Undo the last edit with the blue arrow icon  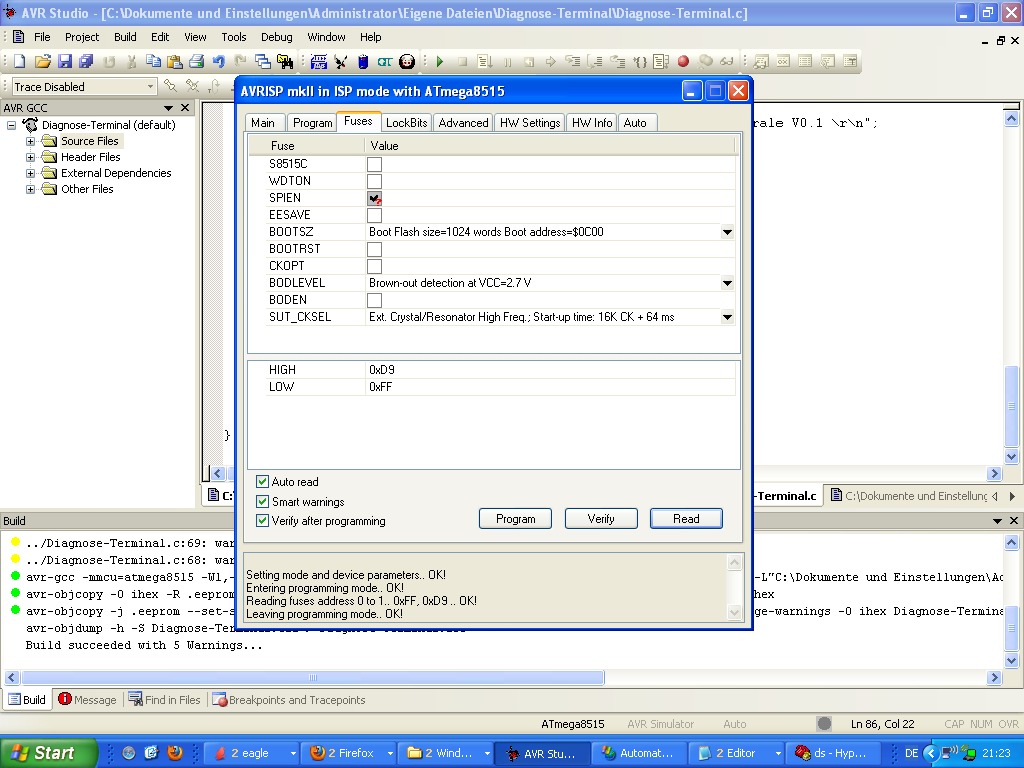pos(219,61)
